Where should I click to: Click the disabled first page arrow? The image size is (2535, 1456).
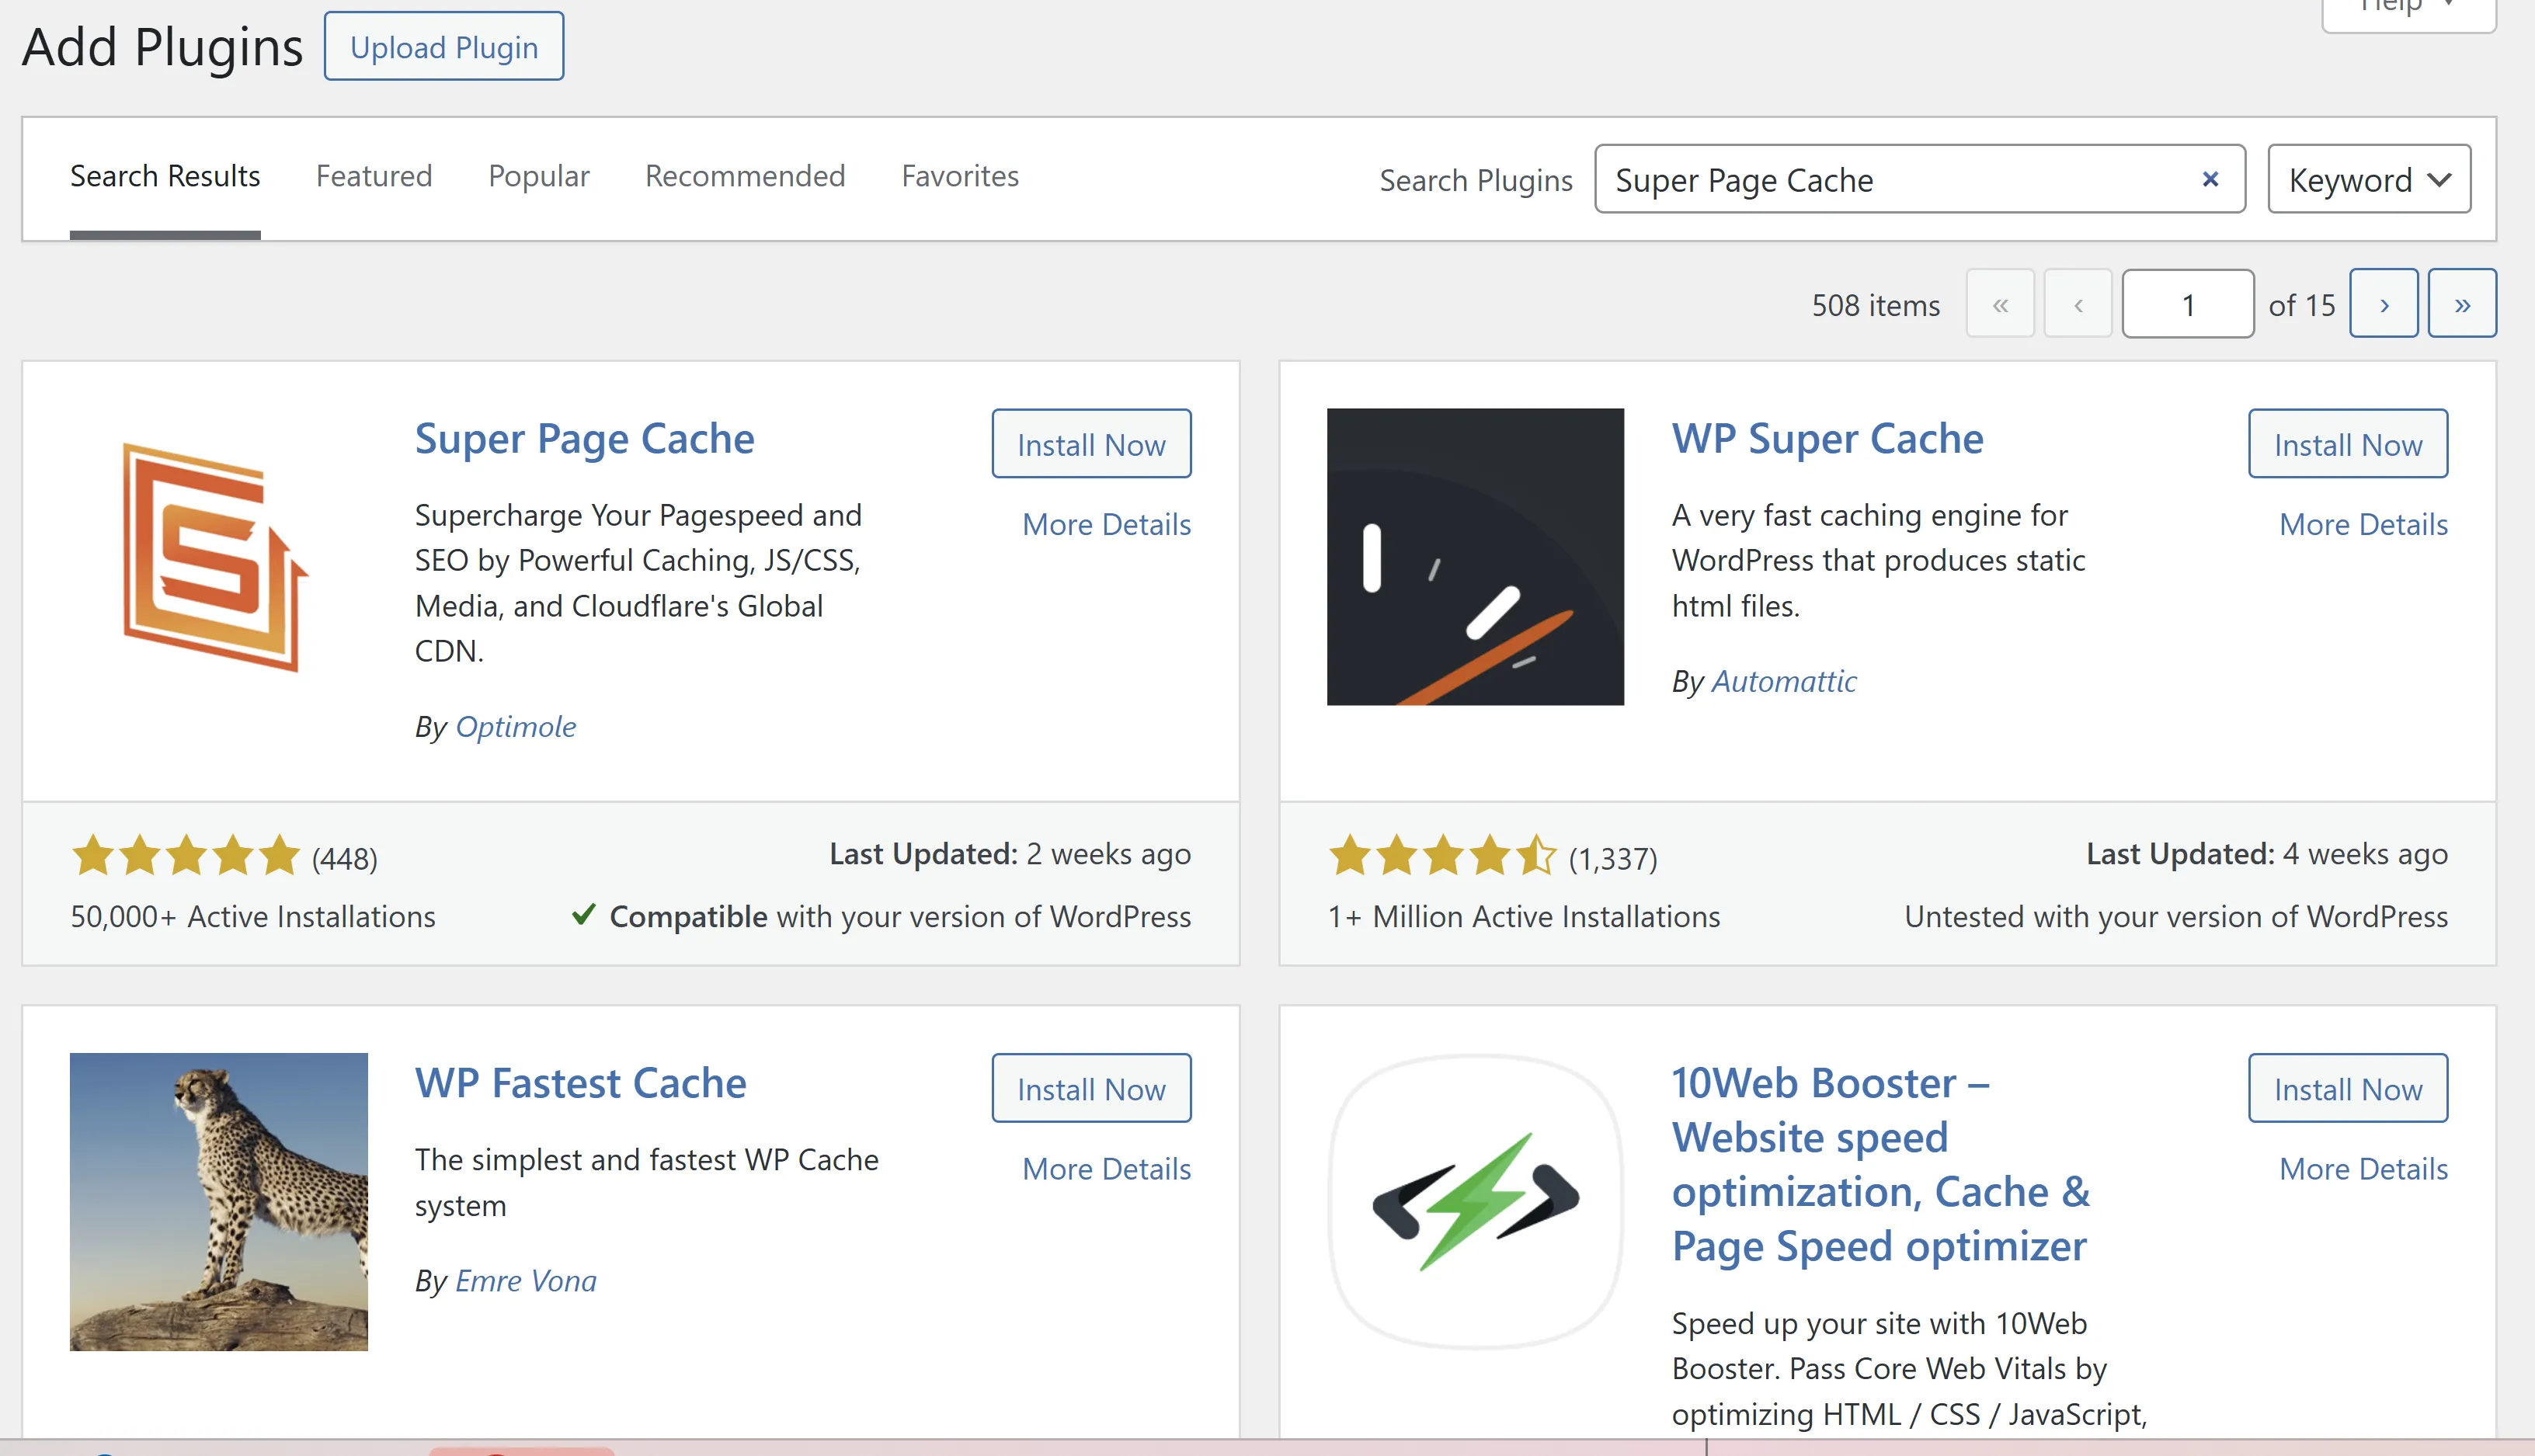(2000, 304)
